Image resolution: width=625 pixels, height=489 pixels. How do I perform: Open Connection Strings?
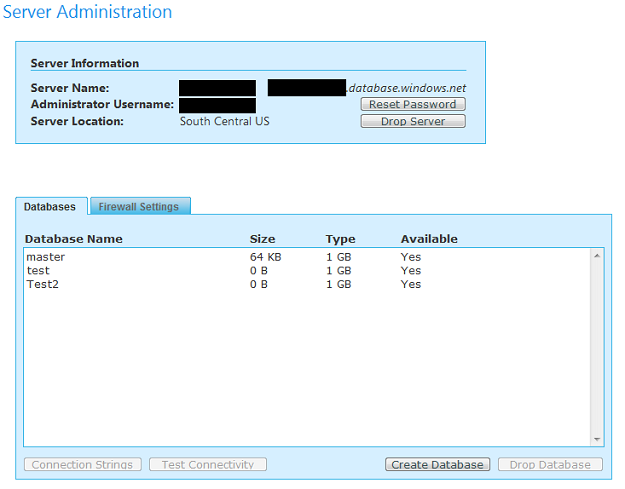click(83, 464)
